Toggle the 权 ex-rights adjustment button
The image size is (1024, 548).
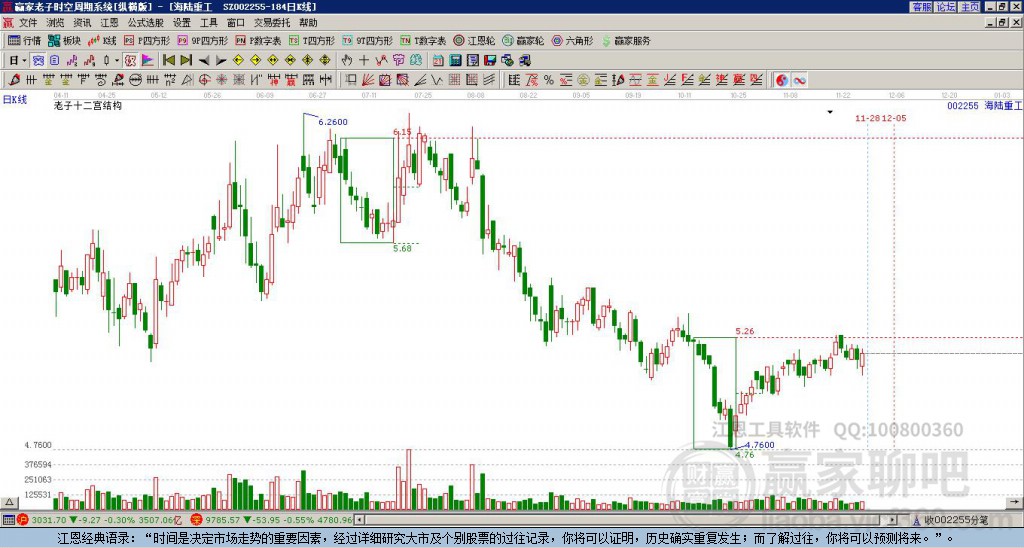(130, 60)
